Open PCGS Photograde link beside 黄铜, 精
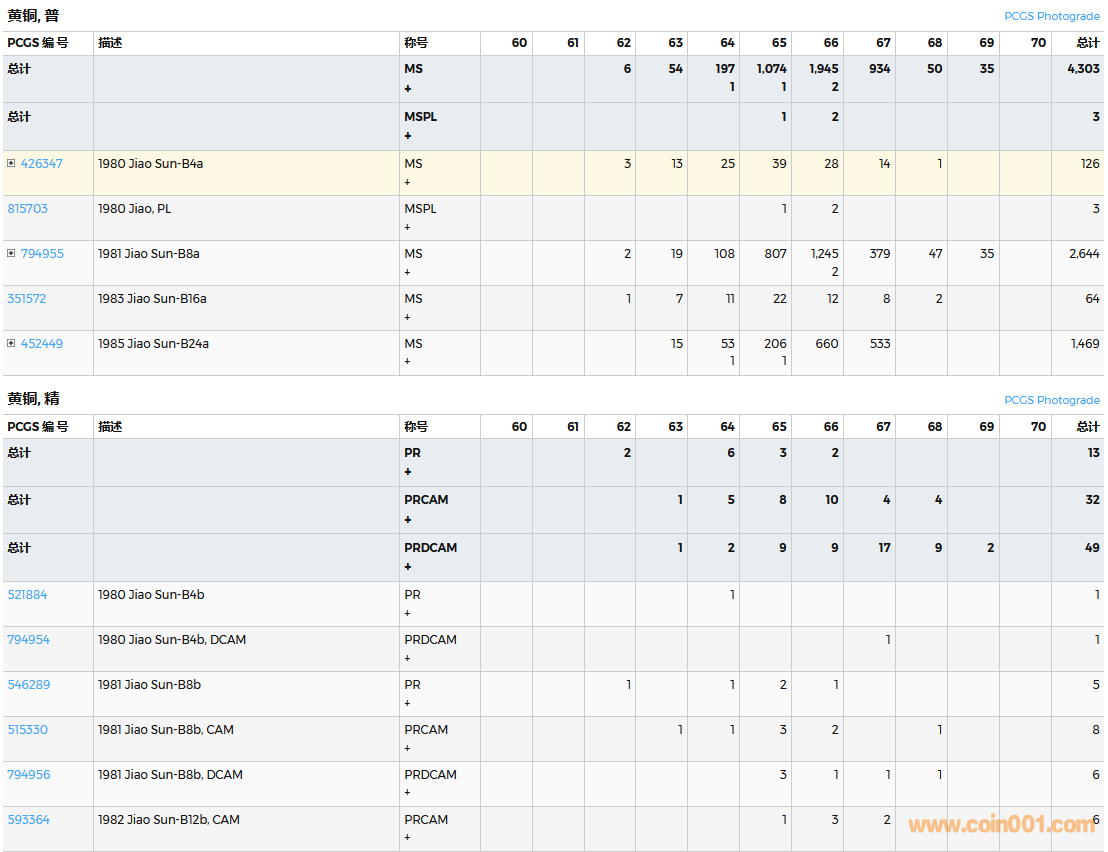Screen dimensions: 1108x852 point(1051,400)
